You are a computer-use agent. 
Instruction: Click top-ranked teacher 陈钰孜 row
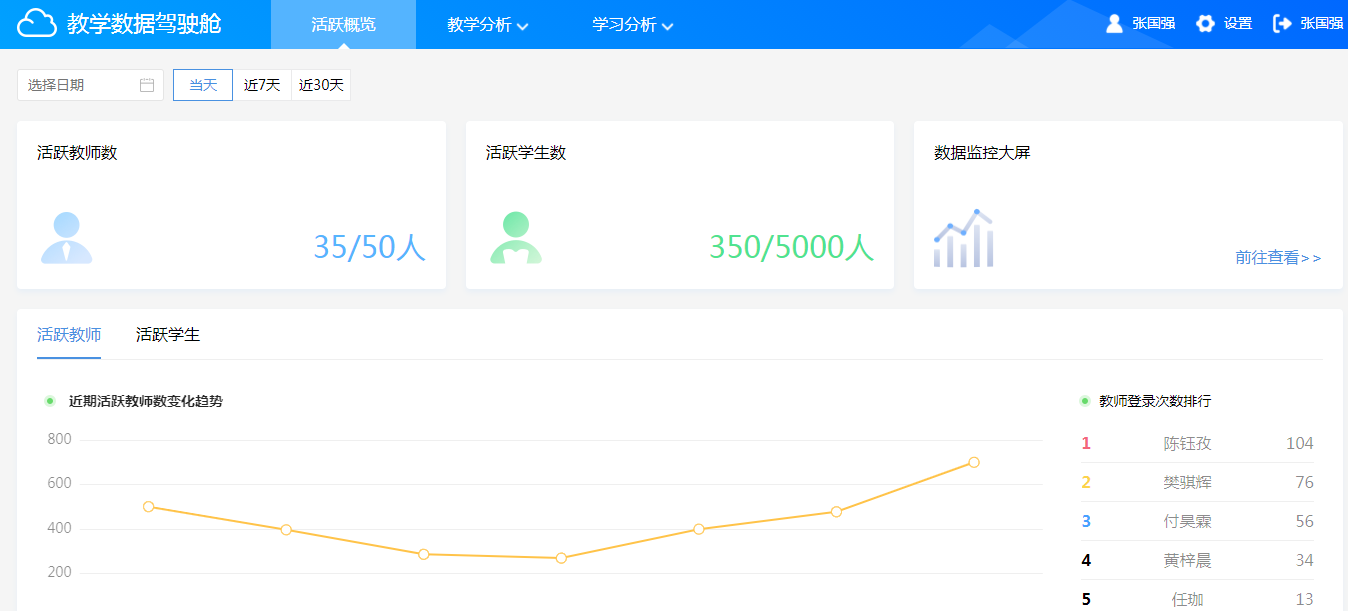pyautogui.click(x=1197, y=444)
